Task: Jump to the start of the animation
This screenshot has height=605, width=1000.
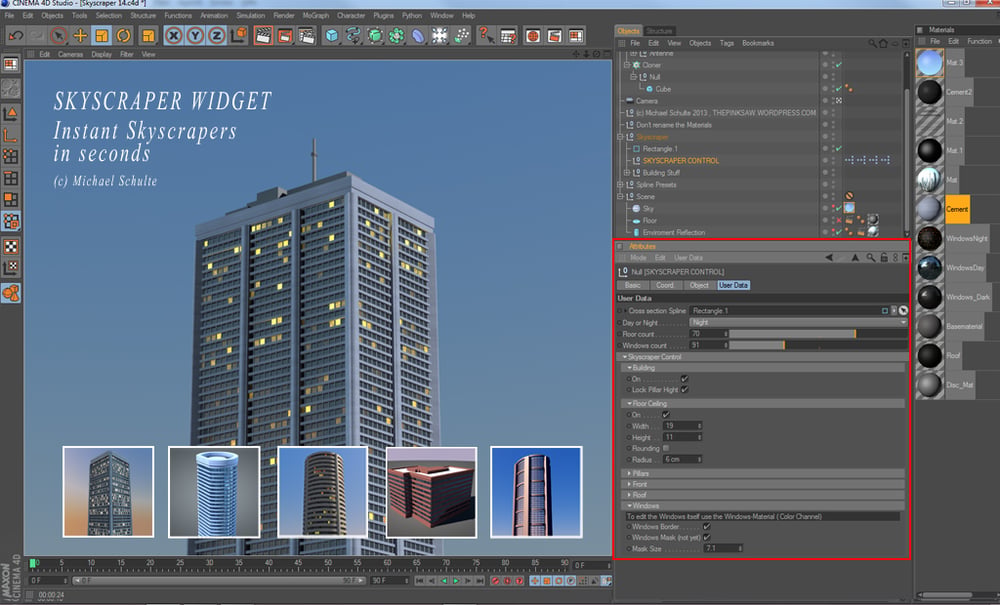Action: 420,581
